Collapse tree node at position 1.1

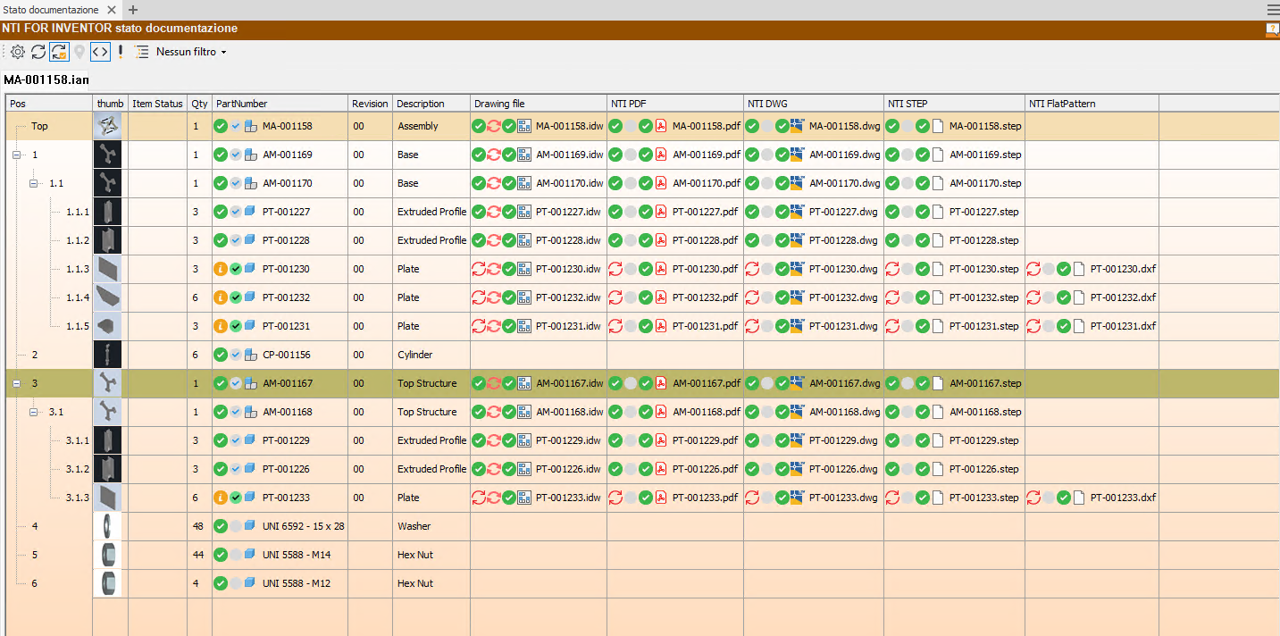pos(33,184)
